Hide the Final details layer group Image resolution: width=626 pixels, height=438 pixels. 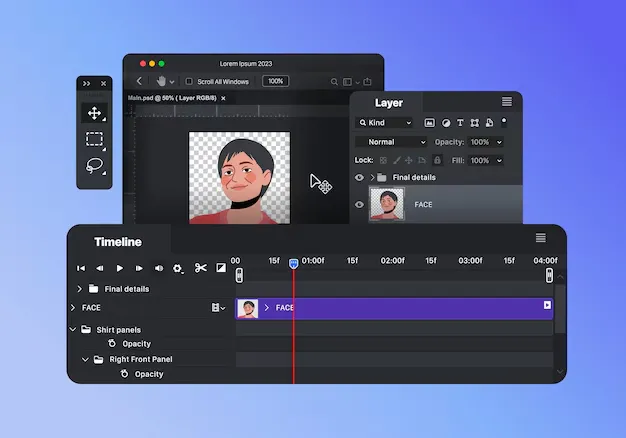point(360,178)
